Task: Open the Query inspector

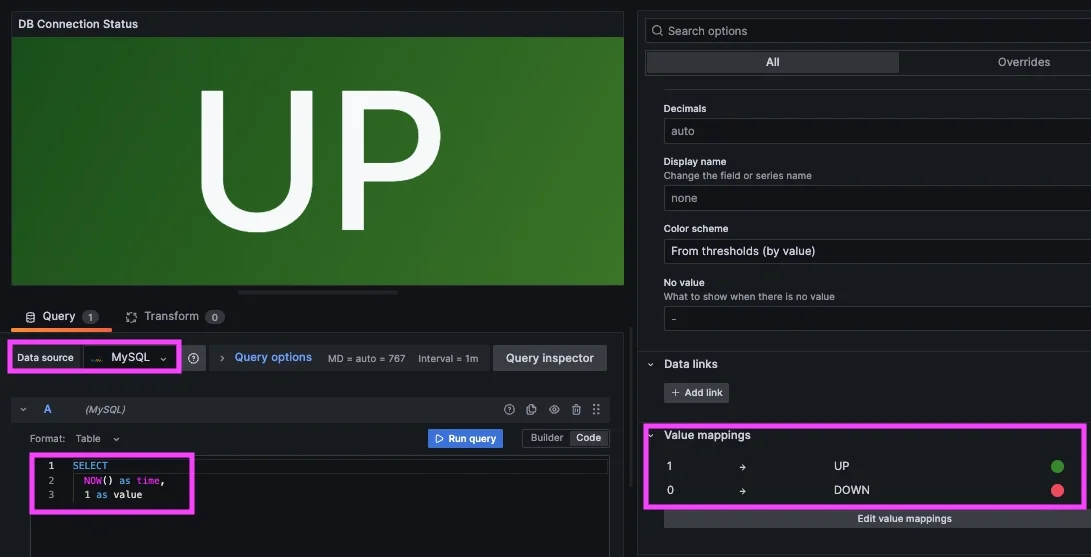Action: [x=550, y=358]
